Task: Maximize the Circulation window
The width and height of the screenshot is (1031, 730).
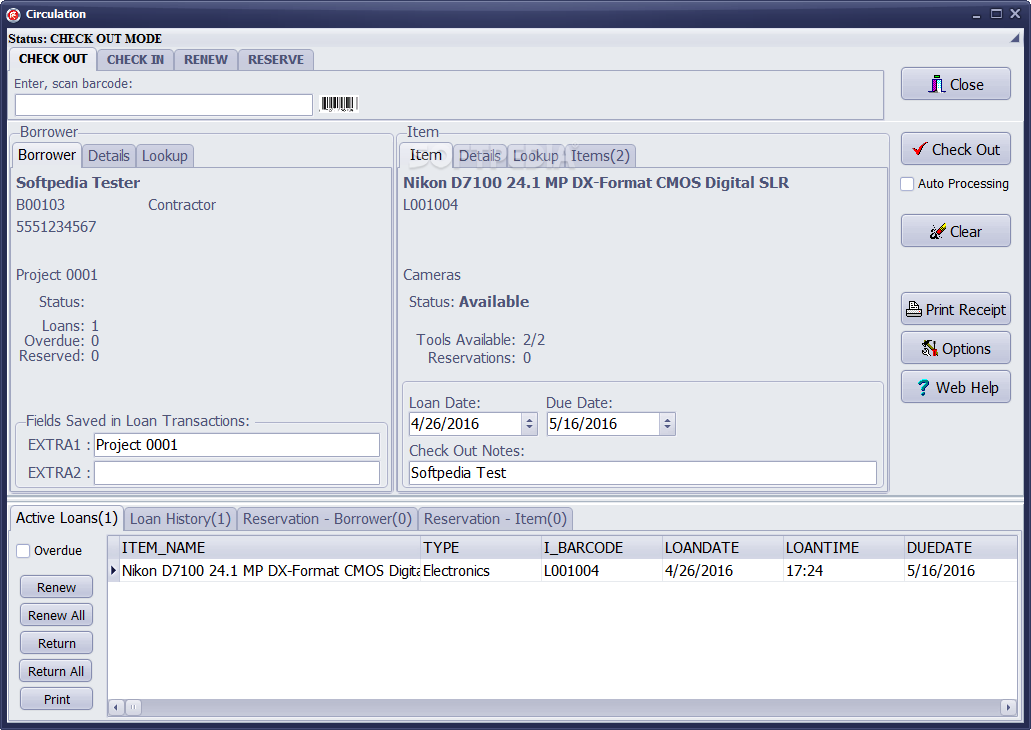Action: click(997, 14)
